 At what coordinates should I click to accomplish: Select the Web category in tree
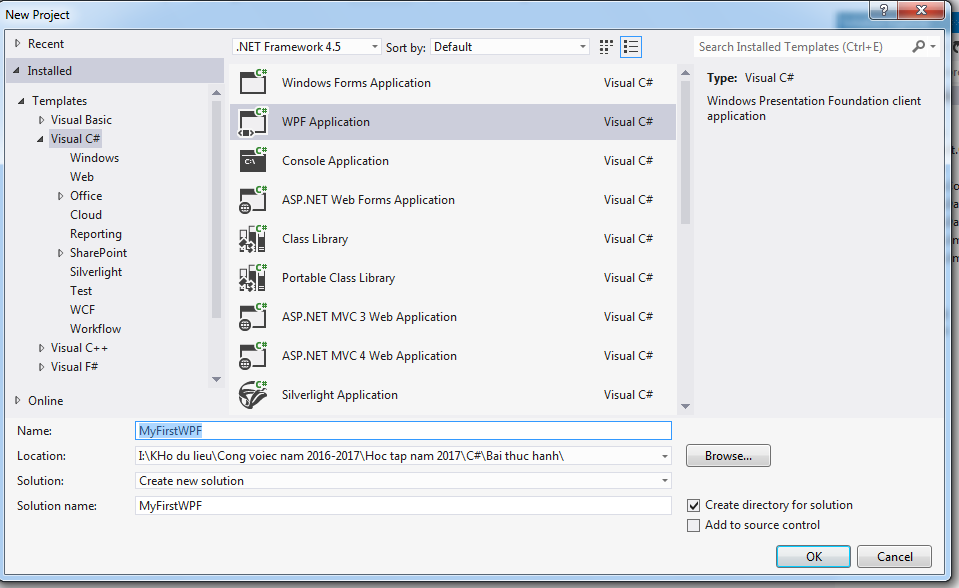(x=82, y=177)
